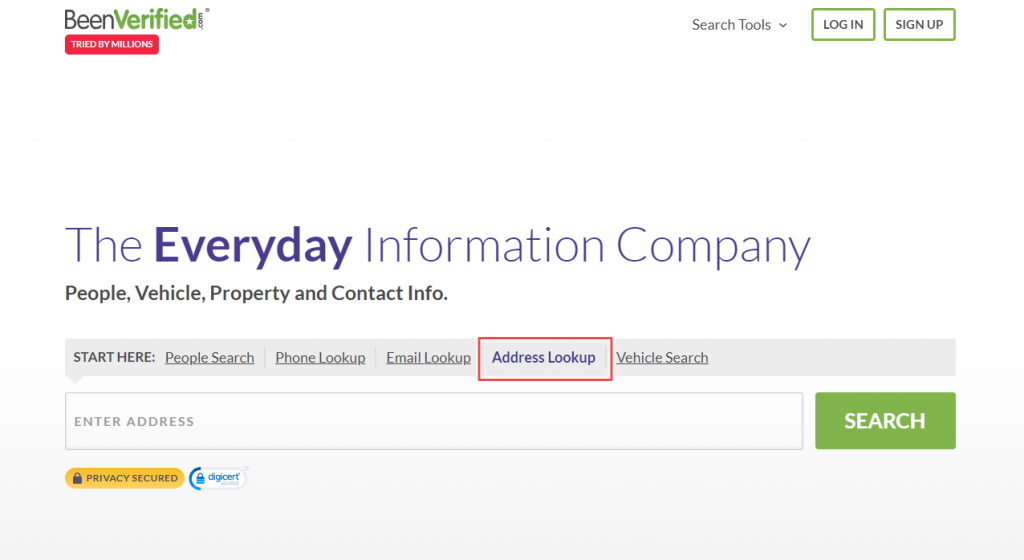Select the Phone Lookup tab
Screen dimensions: 1024x560
pos(320,358)
